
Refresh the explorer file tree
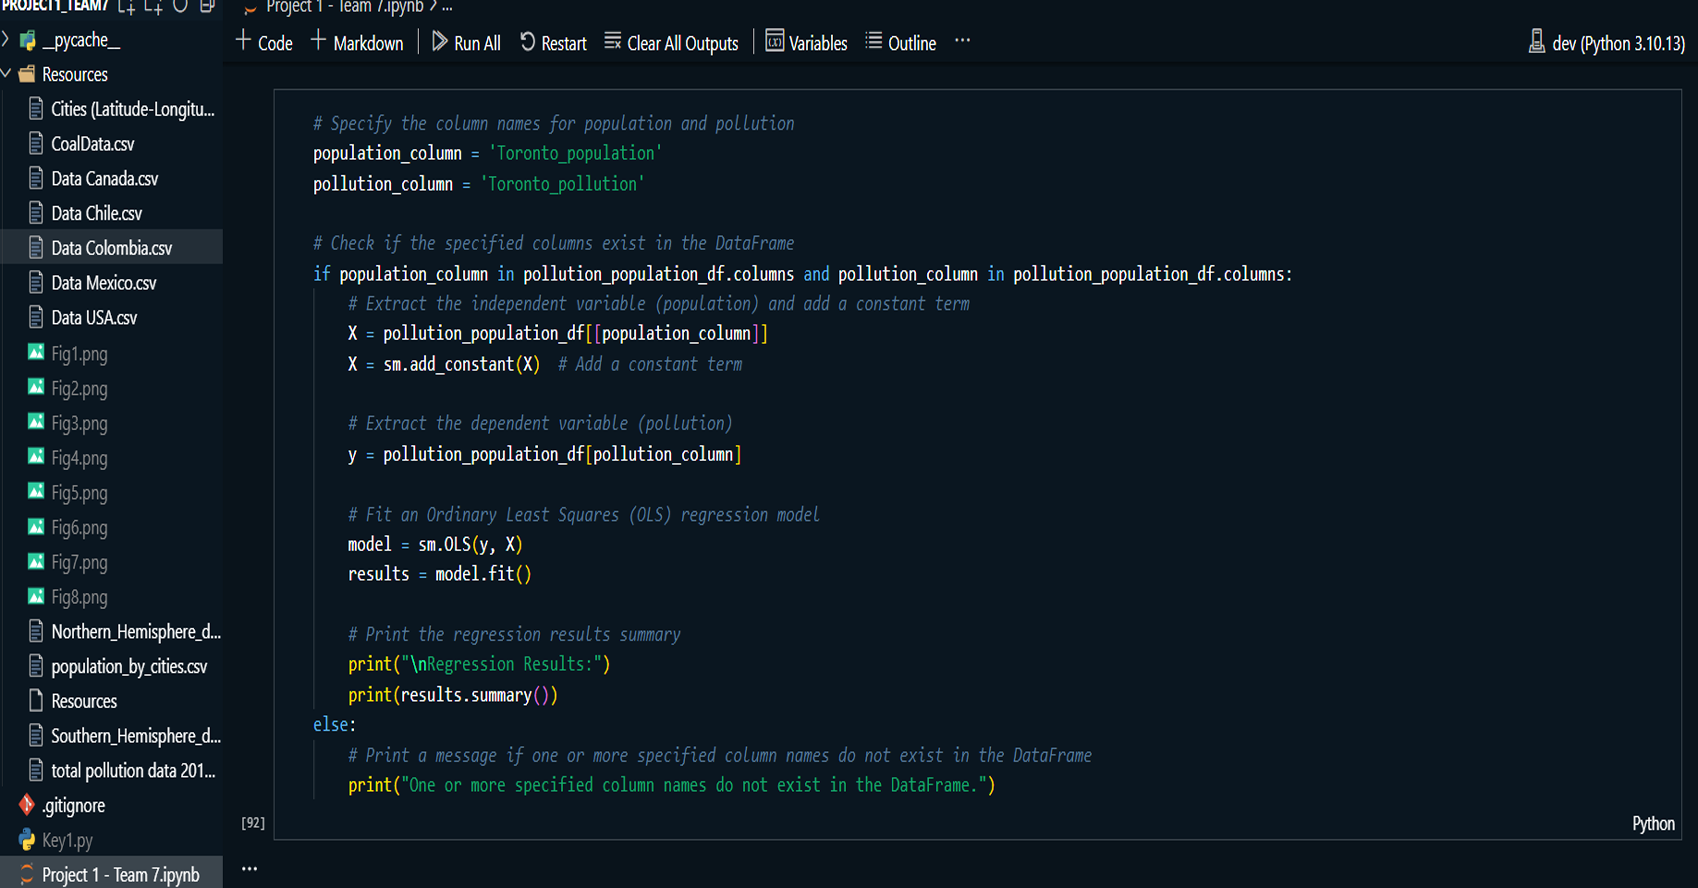[x=180, y=6]
